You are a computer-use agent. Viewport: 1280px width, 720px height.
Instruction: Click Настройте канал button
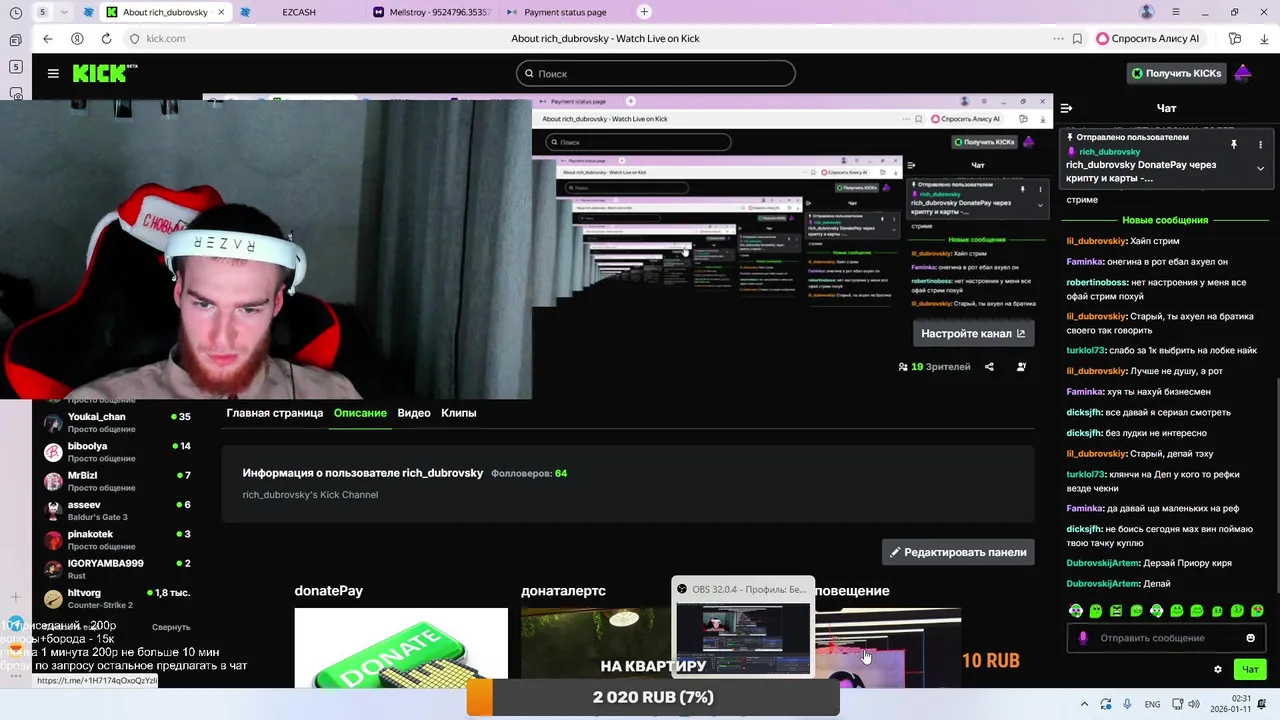pos(973,333)
